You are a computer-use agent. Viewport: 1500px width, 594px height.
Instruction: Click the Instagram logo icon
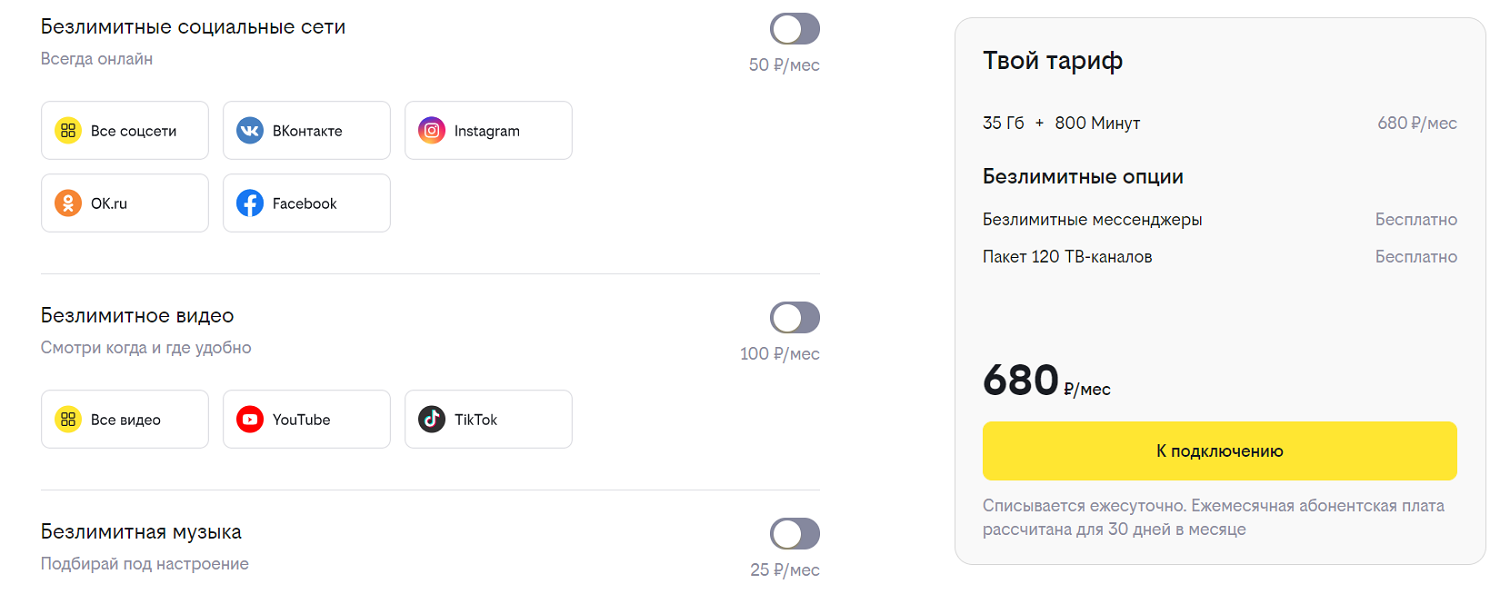coord(431,130)
